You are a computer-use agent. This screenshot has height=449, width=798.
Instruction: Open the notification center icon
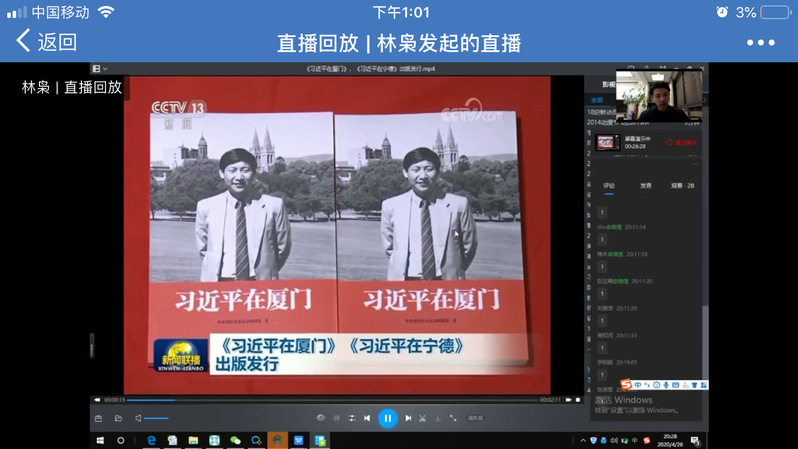click(695, 441)
